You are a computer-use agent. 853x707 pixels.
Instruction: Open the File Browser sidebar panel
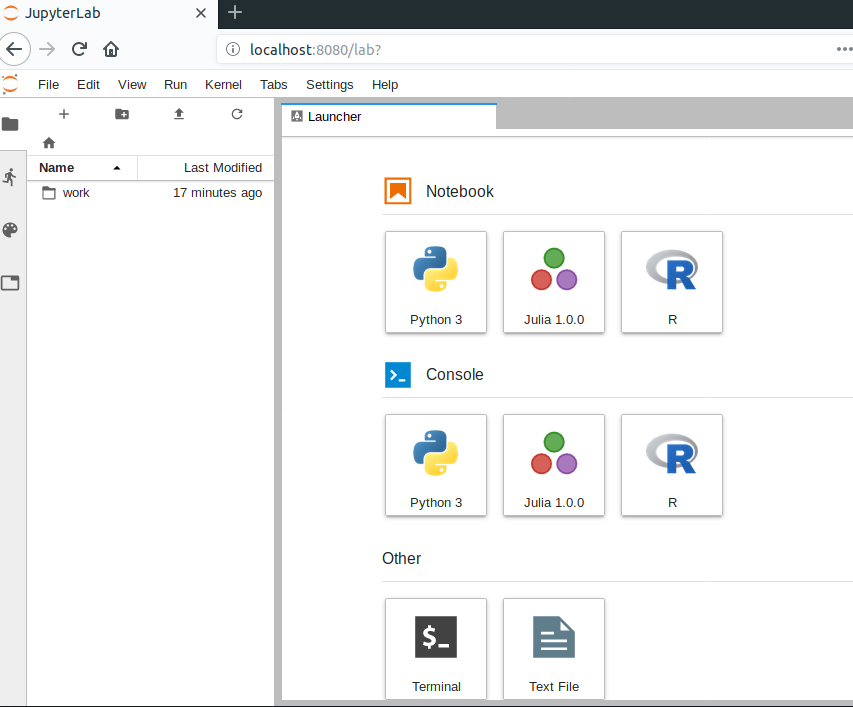[10, 124]
